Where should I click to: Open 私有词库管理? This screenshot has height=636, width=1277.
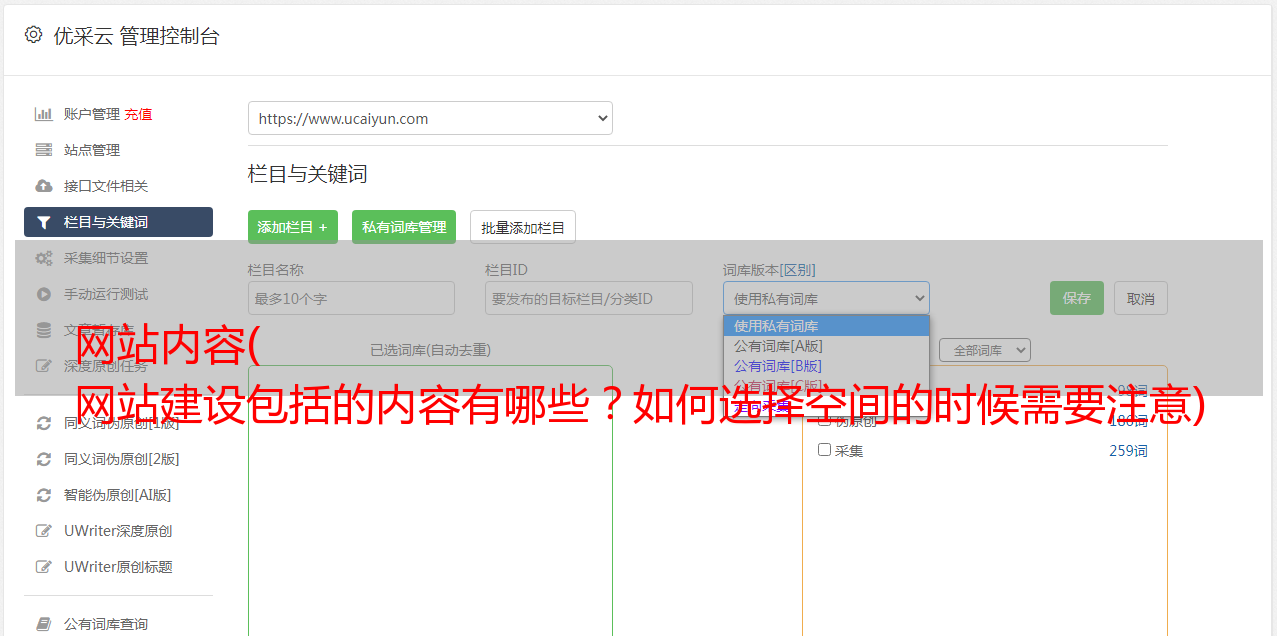[404, 227]
